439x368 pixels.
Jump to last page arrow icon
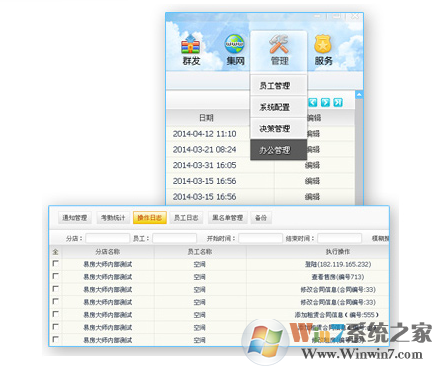click(x=338, y=102)
